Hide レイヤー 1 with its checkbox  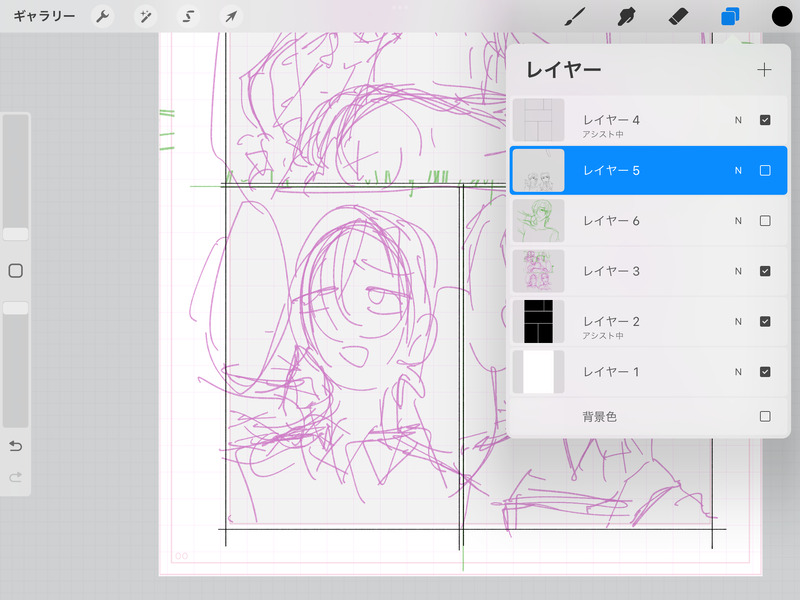point(765,372)
